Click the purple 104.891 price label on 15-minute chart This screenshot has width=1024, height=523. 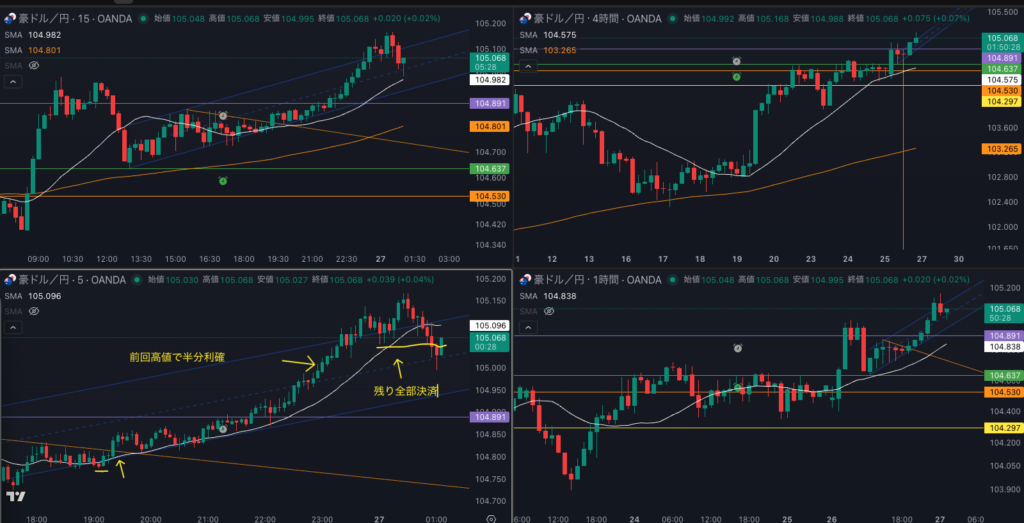(x=491, y=103)
